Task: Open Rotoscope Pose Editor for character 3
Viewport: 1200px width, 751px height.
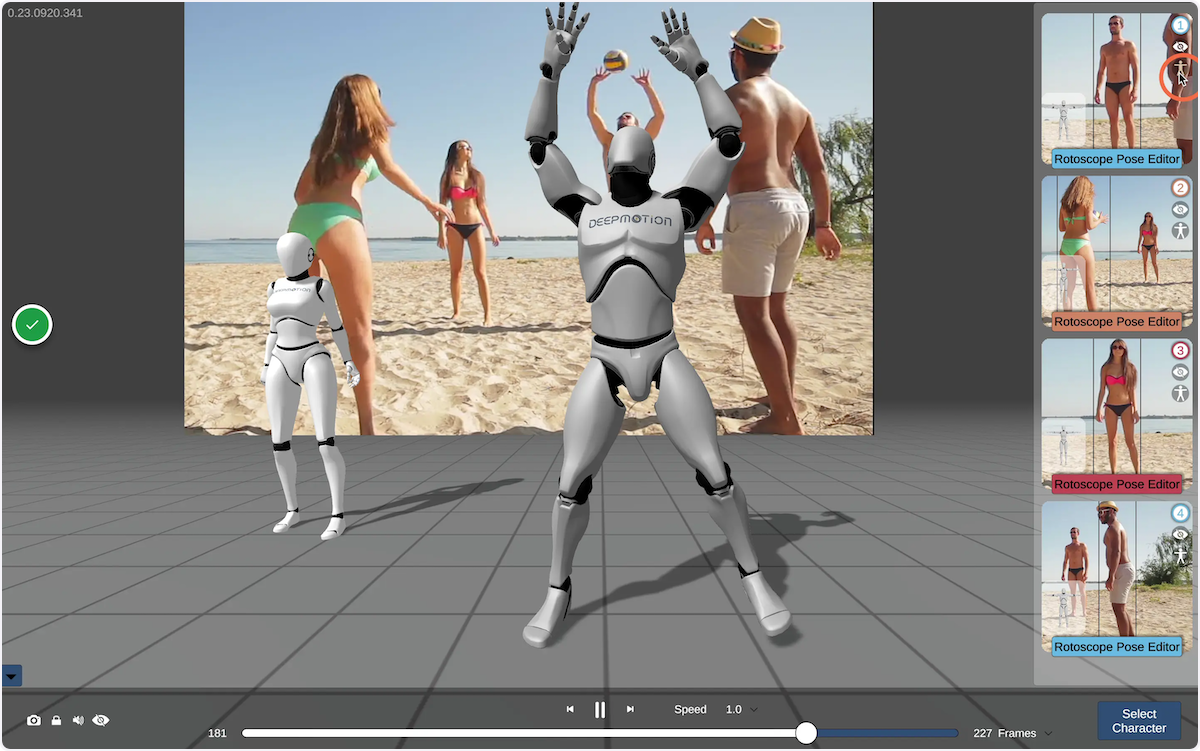Action: pyautogui.click(x=1117, y=484)
